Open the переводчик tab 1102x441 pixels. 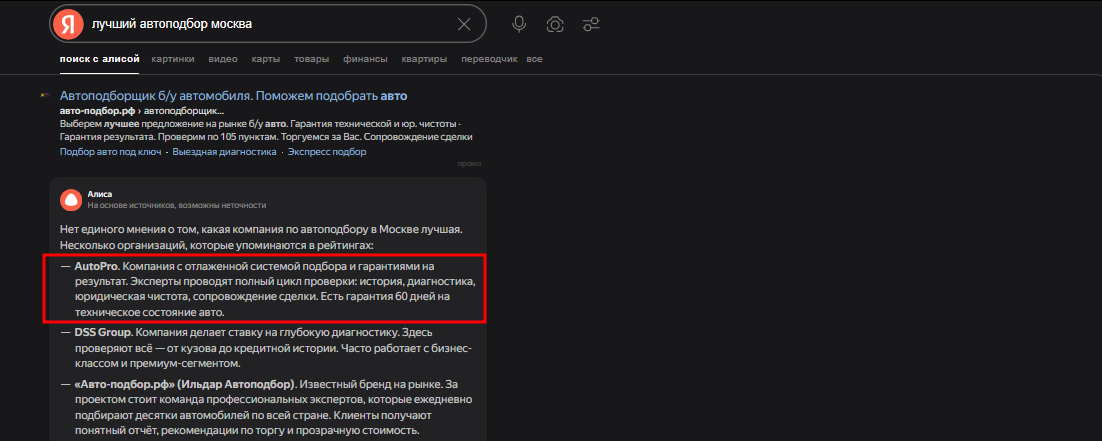click(489, 59)
